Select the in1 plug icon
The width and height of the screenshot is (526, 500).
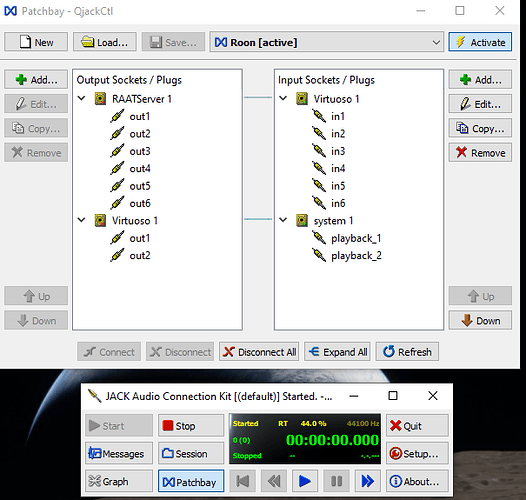(319, 116)
